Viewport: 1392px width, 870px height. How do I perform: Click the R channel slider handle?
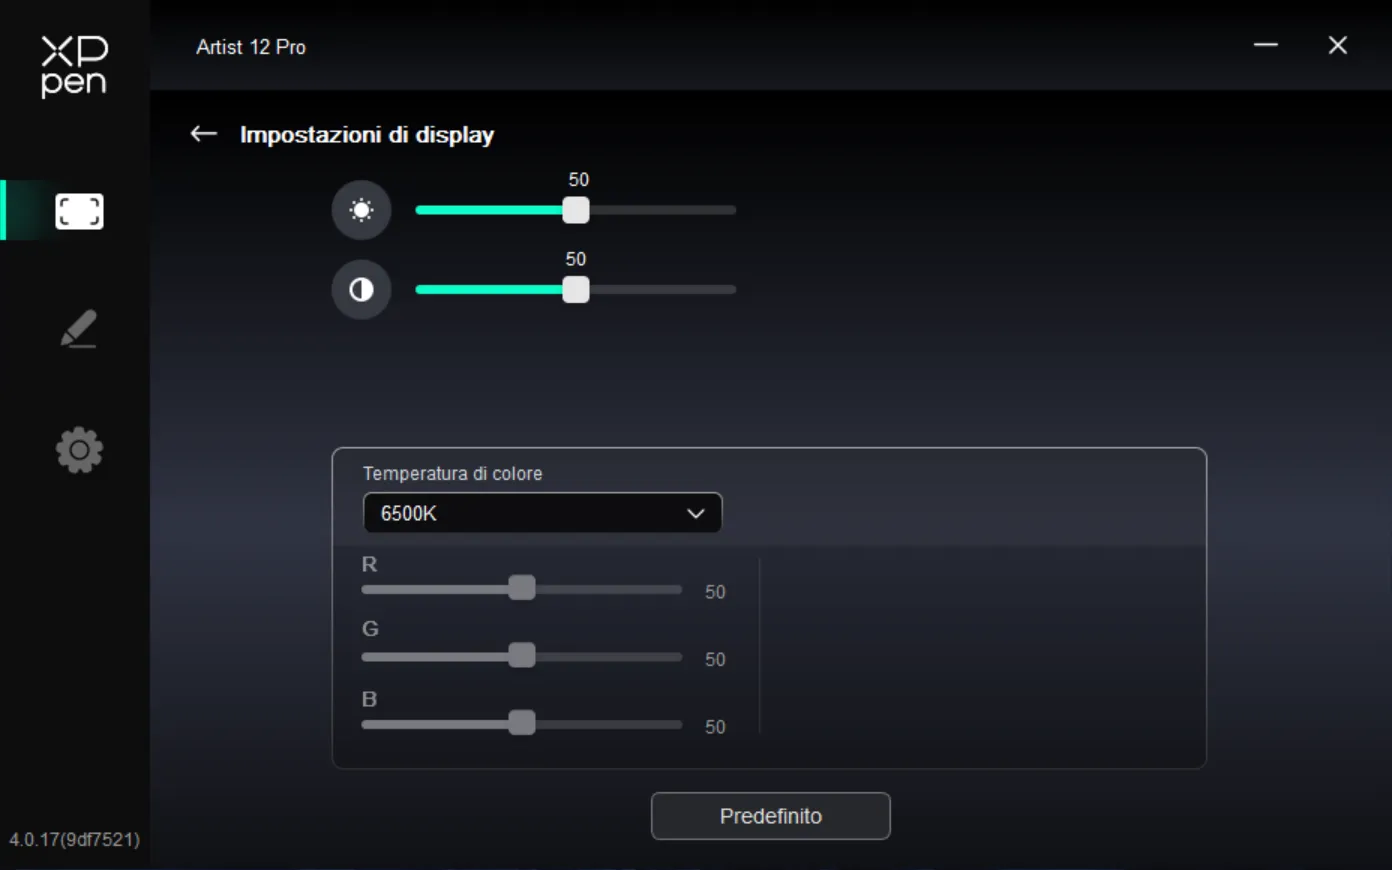coord(522,588)
